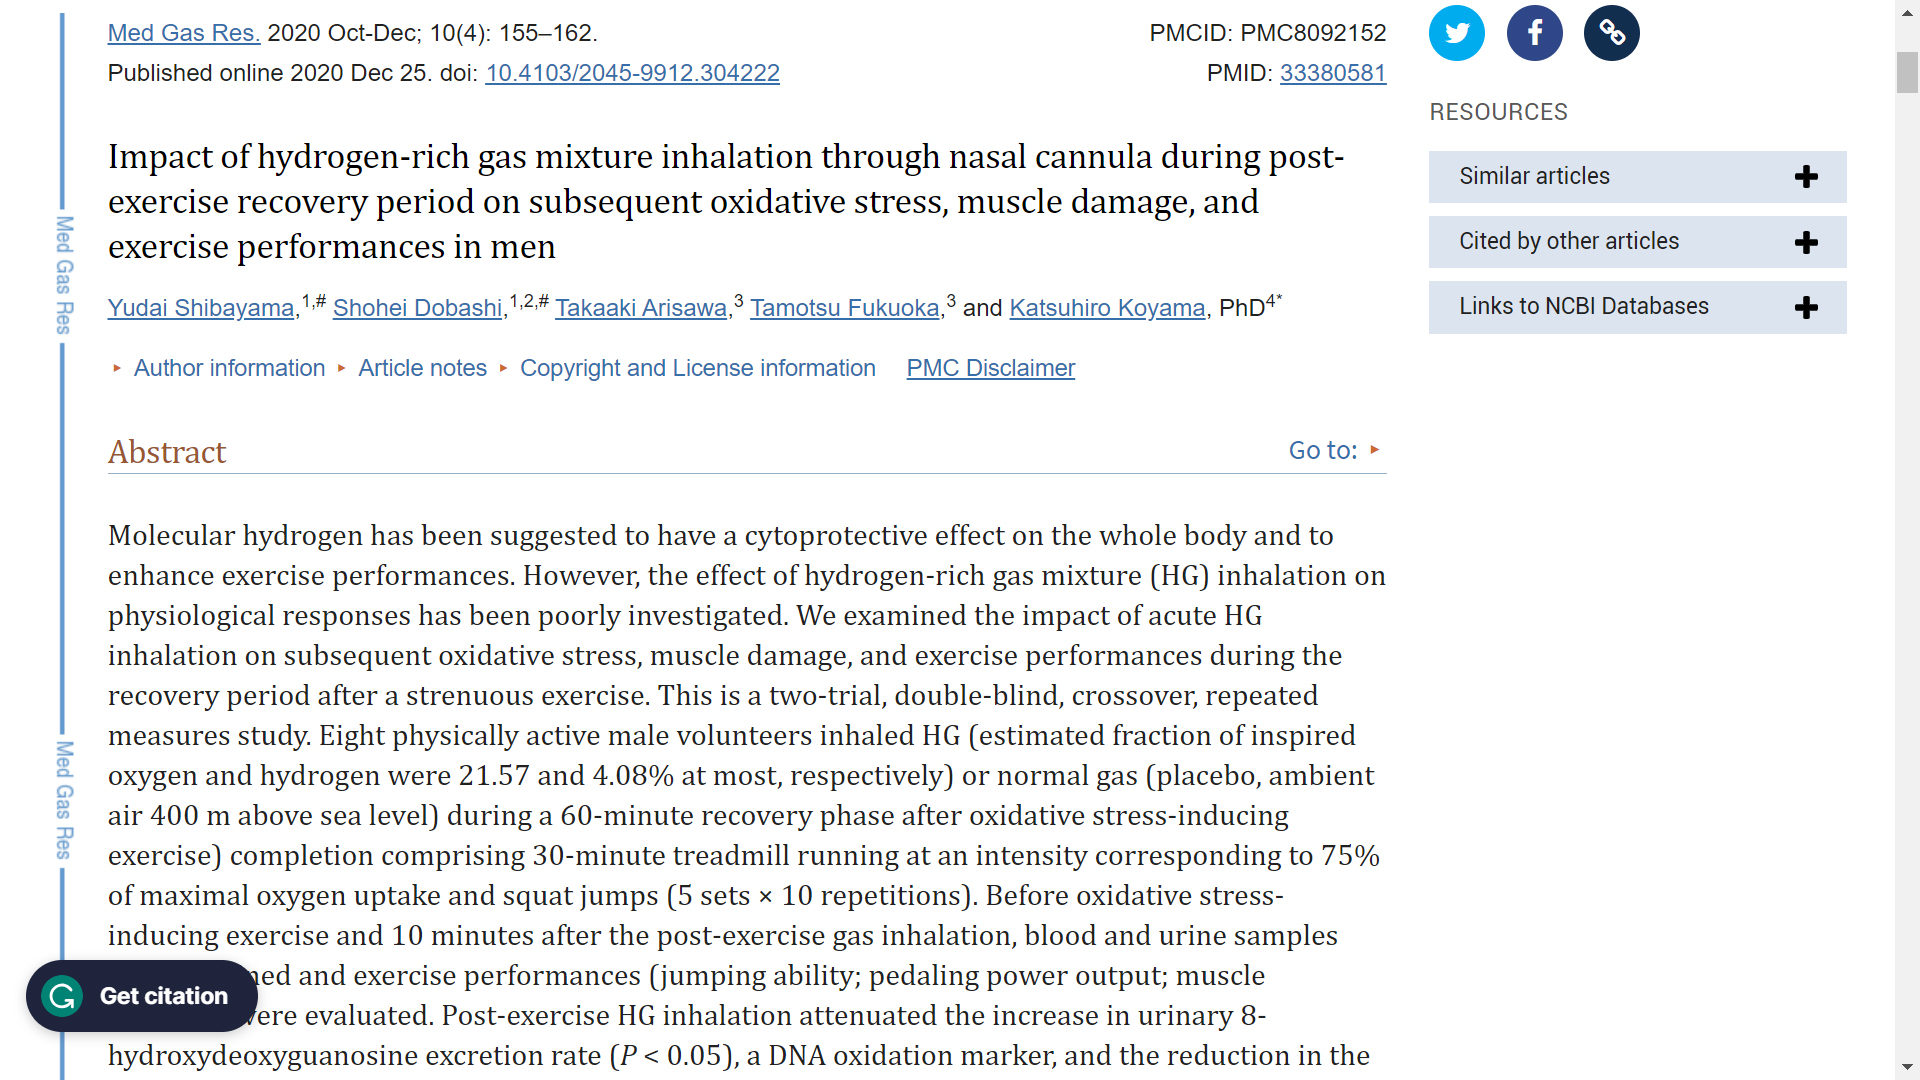
Task: Expand Author information section
Action: 229,368
